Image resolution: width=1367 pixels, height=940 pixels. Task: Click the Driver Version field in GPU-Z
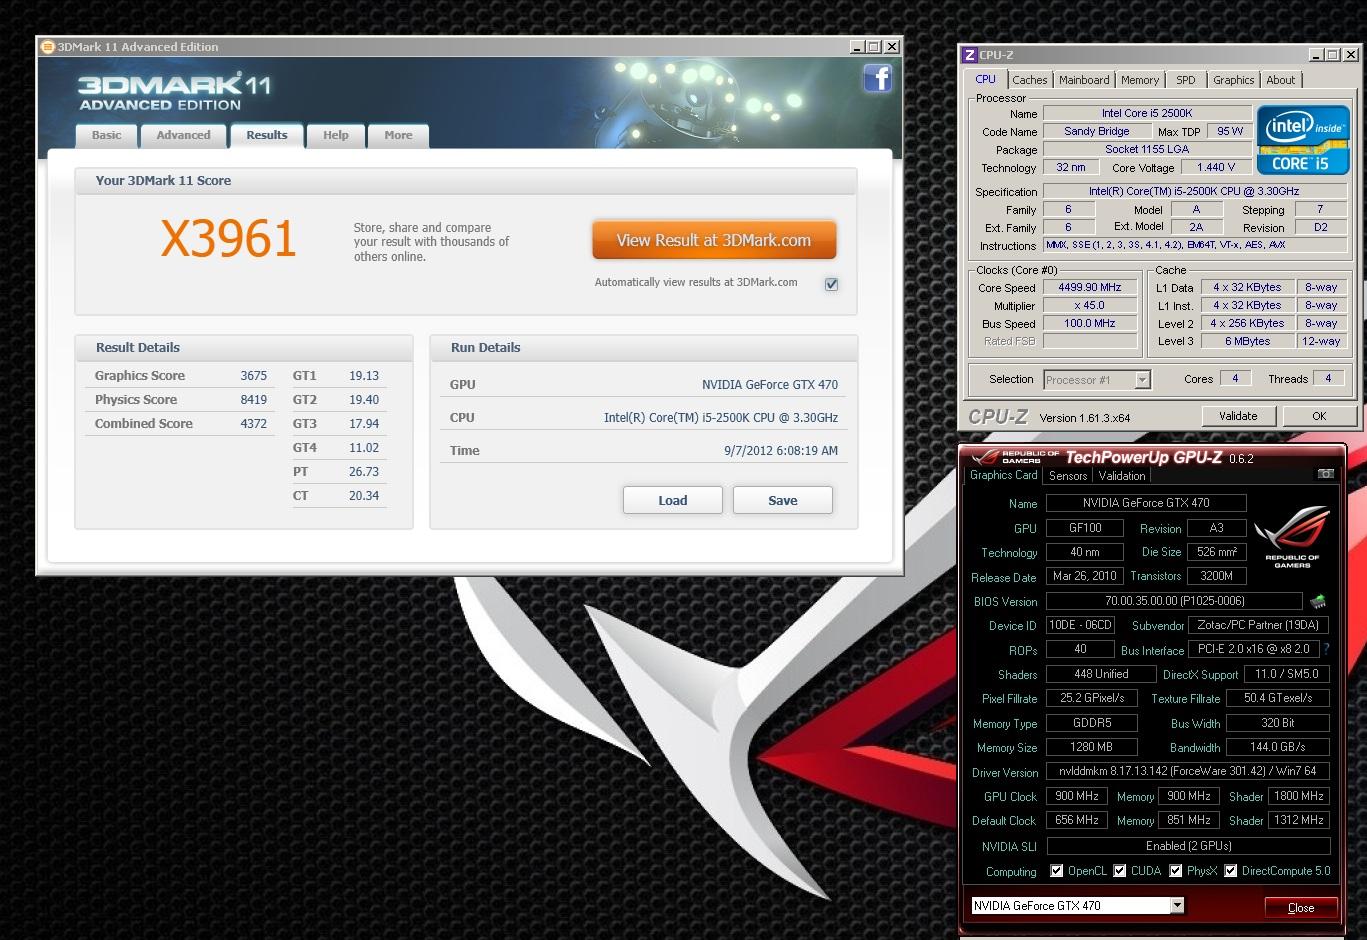(1188, 771)
